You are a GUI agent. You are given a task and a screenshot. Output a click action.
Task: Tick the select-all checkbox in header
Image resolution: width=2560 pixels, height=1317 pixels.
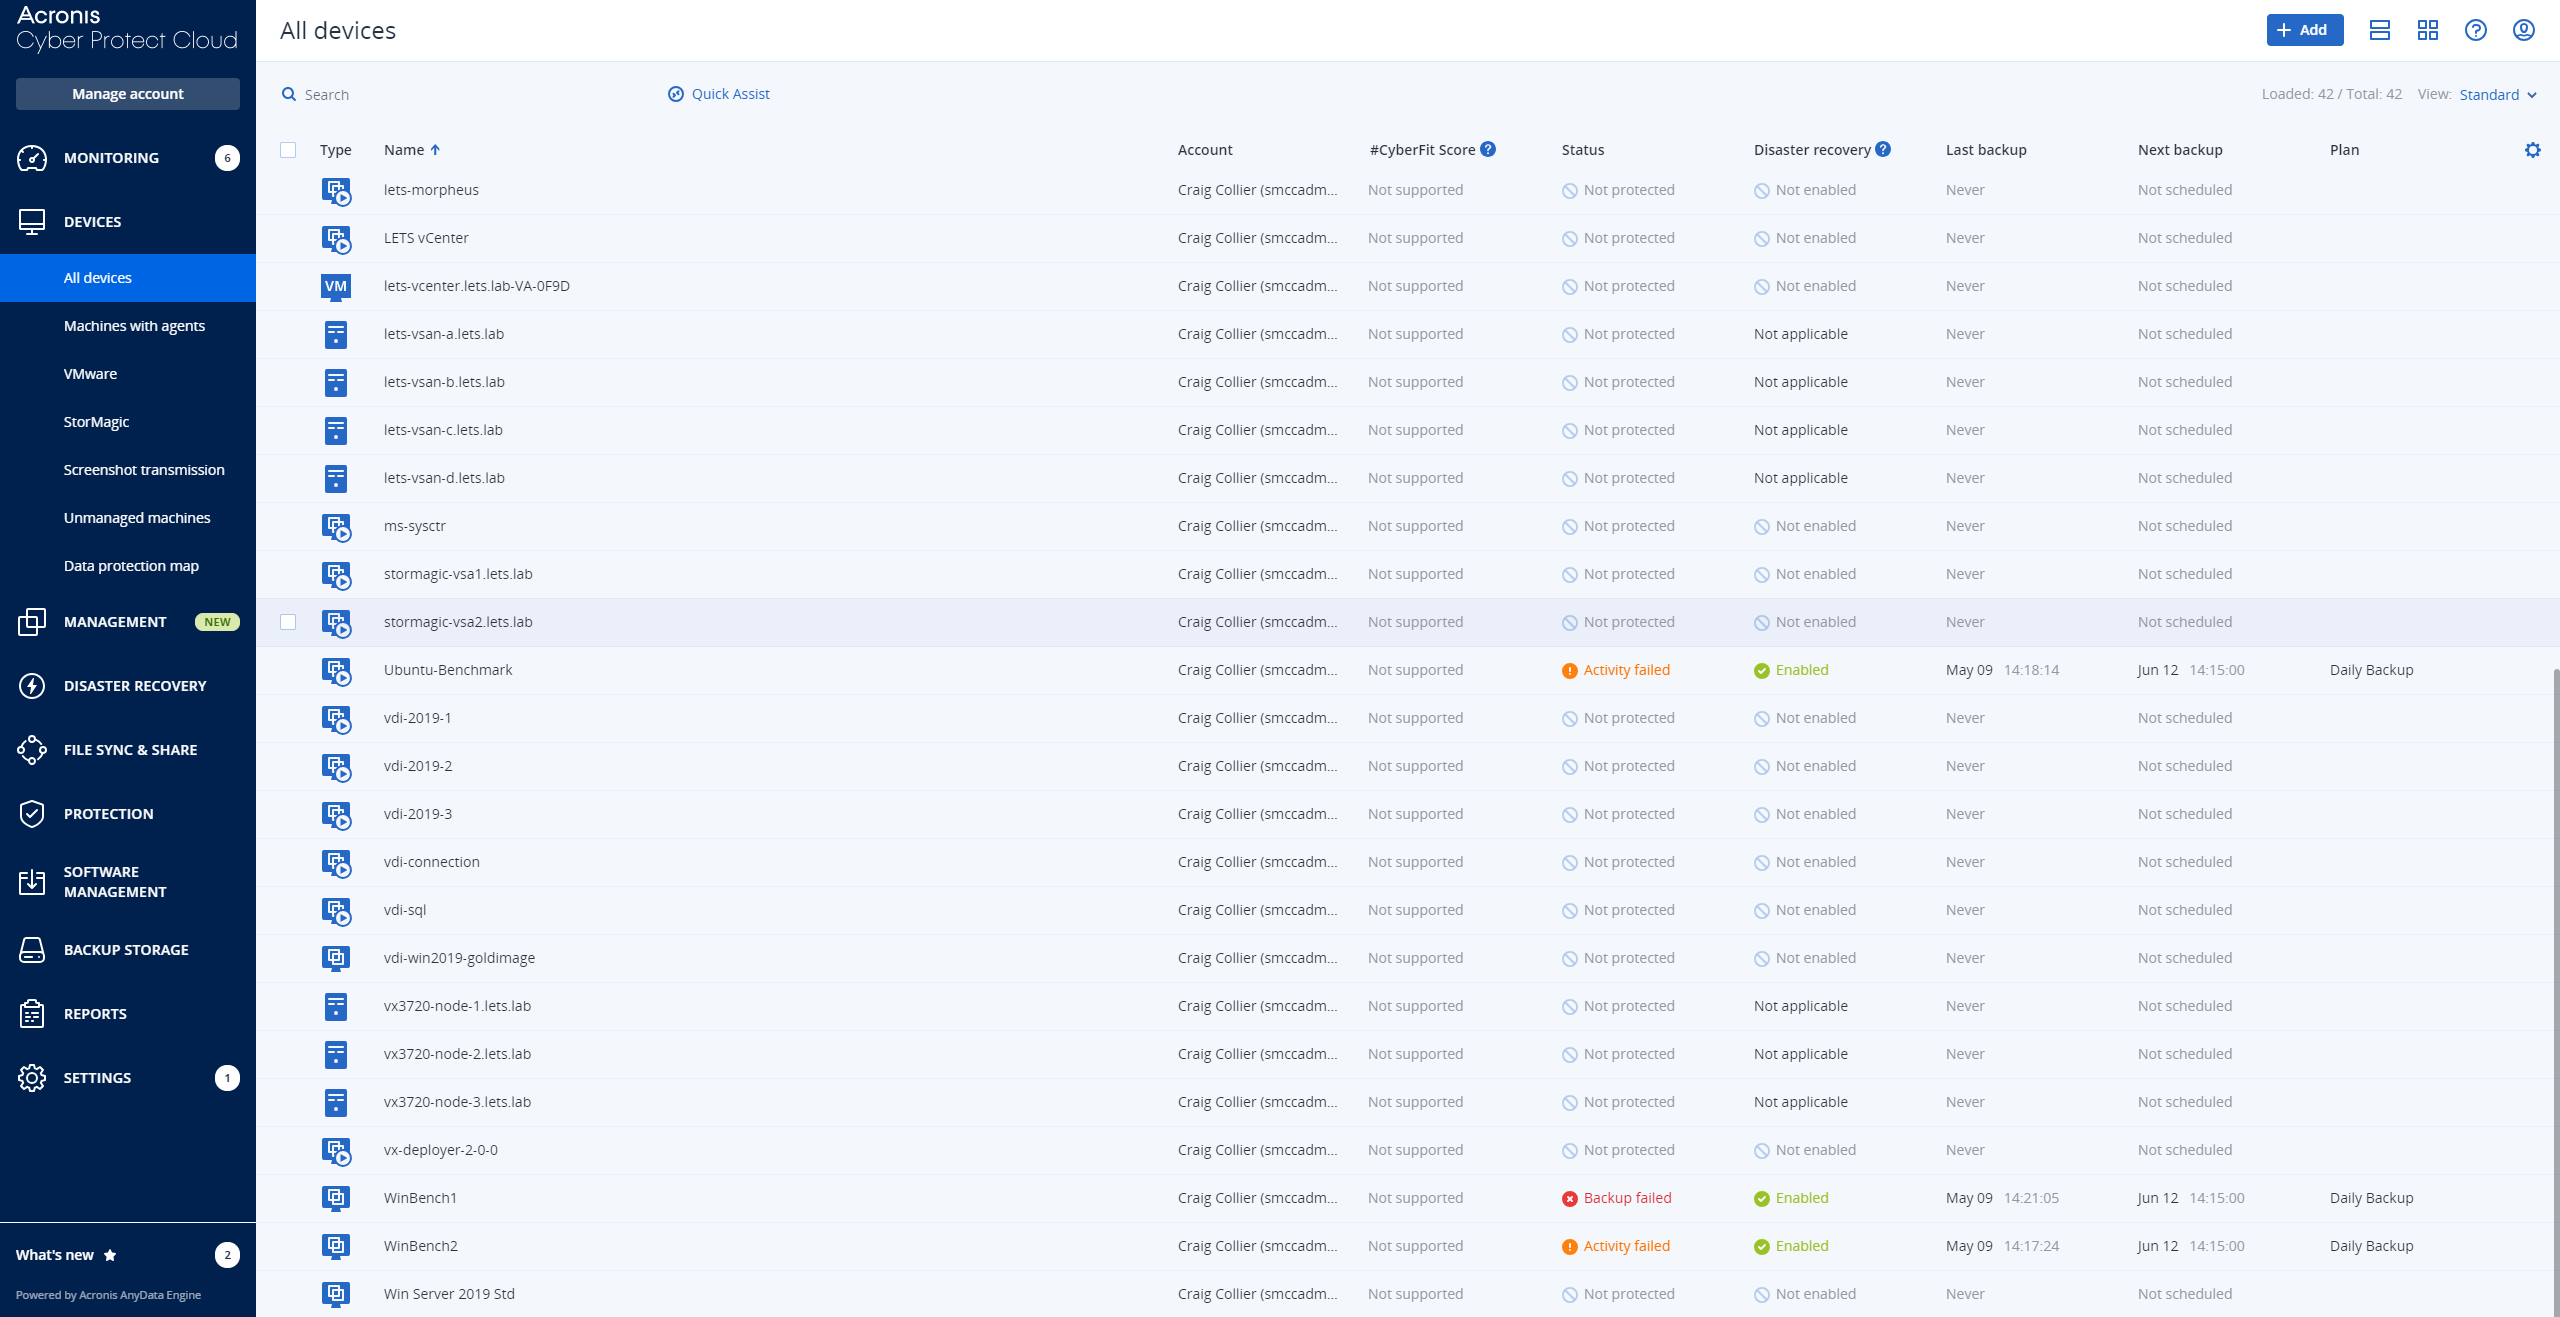288,150
